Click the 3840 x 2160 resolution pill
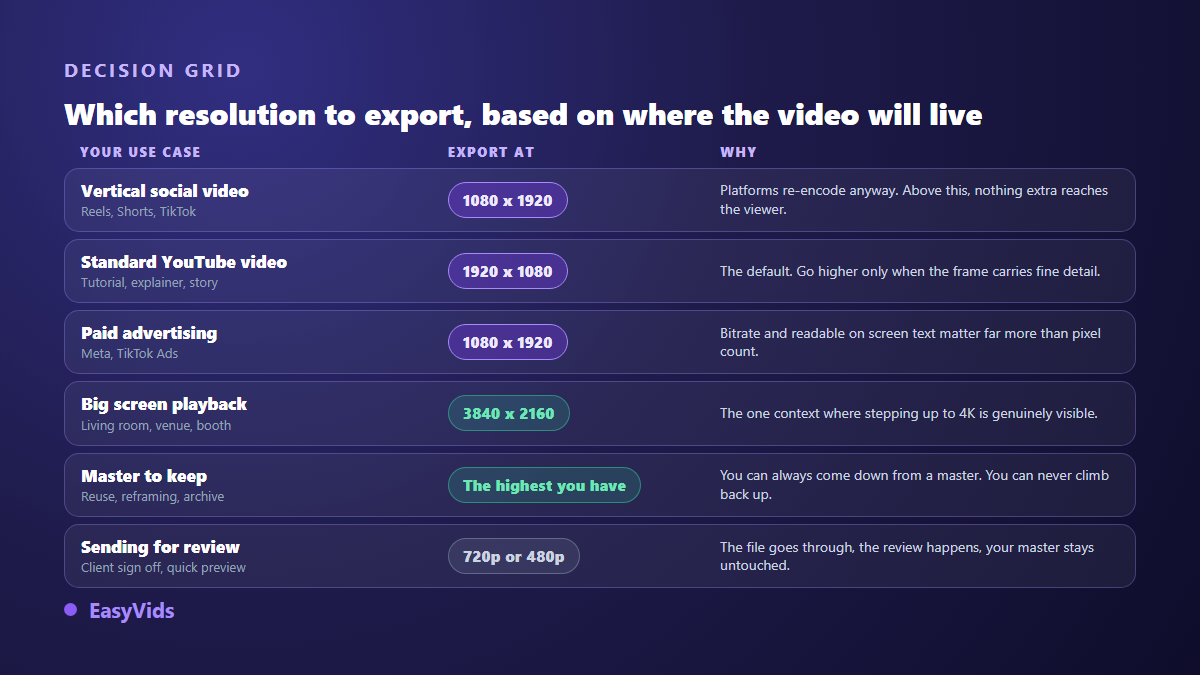The height and width of the screenshot is (675, 1200). click(x=509, y=413)
